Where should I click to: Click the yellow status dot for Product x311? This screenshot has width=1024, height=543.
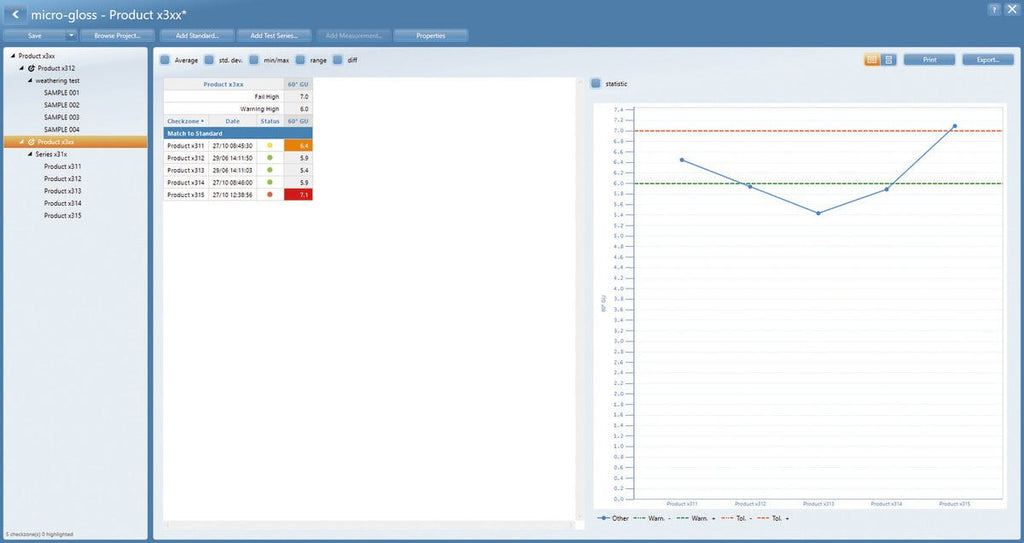click(x=270, y=146)
